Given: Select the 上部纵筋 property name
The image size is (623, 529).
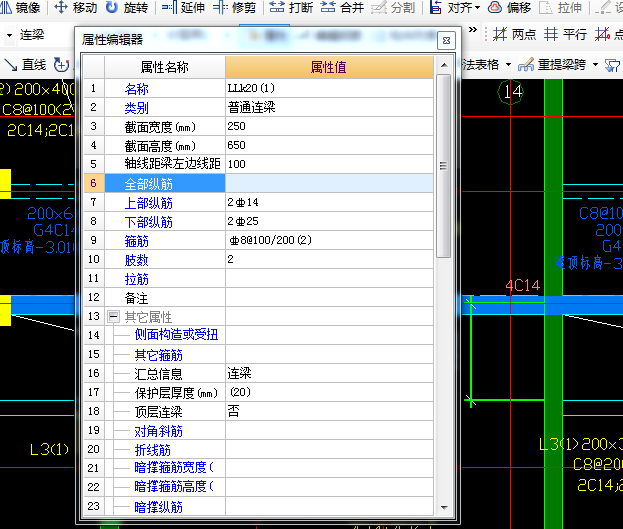Looking at the screenshot, I should tap(149, 203).
